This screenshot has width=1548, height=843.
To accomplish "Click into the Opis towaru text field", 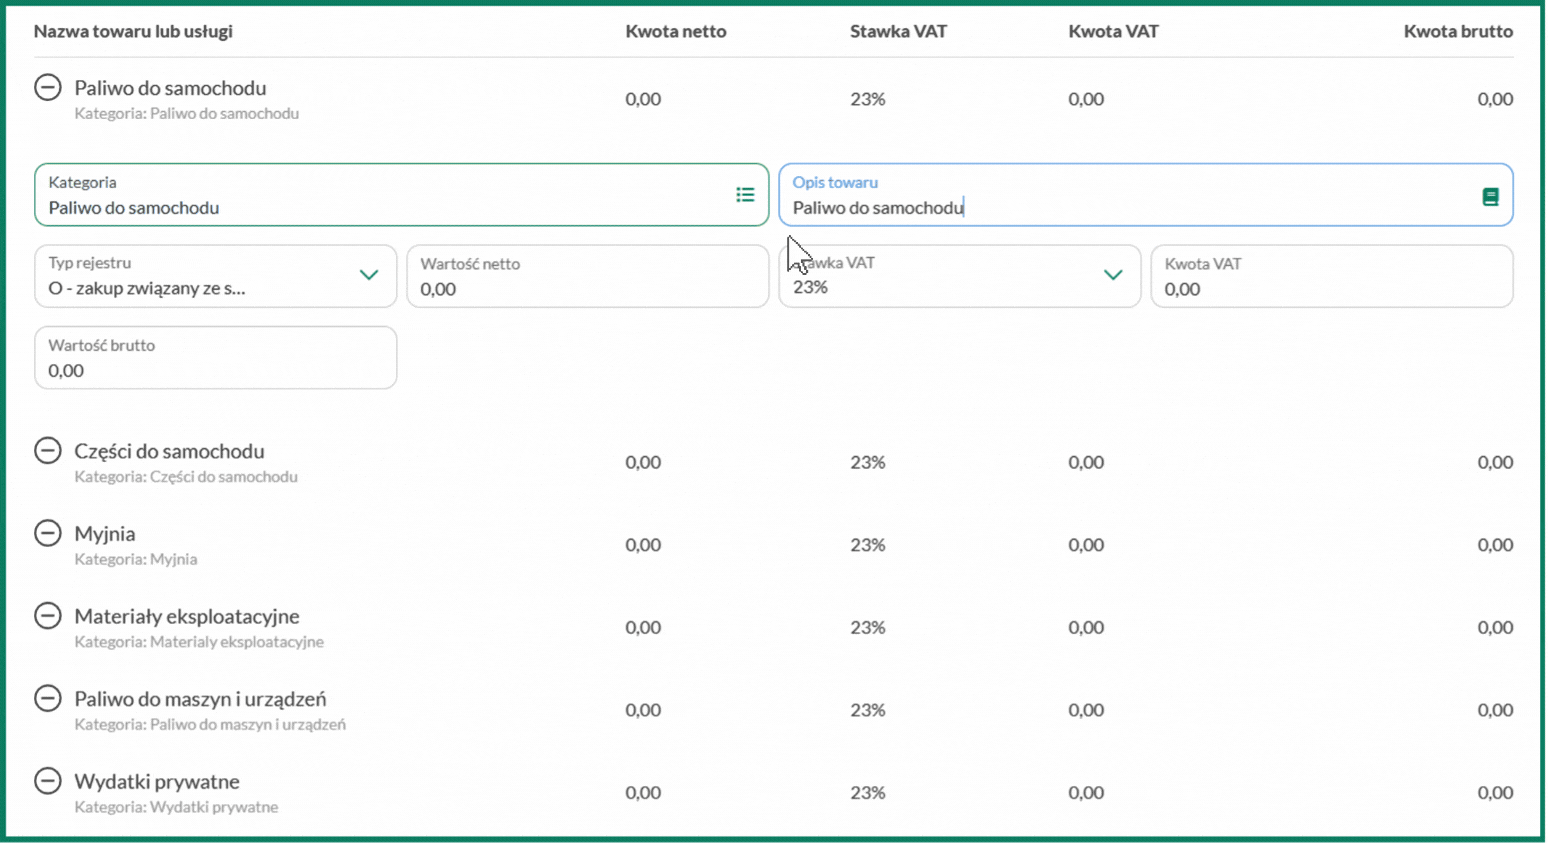I will pos(1145,195).
